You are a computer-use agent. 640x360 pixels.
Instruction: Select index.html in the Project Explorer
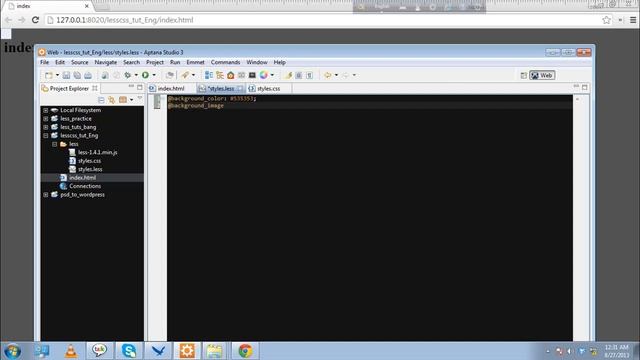tap(82, 178)
